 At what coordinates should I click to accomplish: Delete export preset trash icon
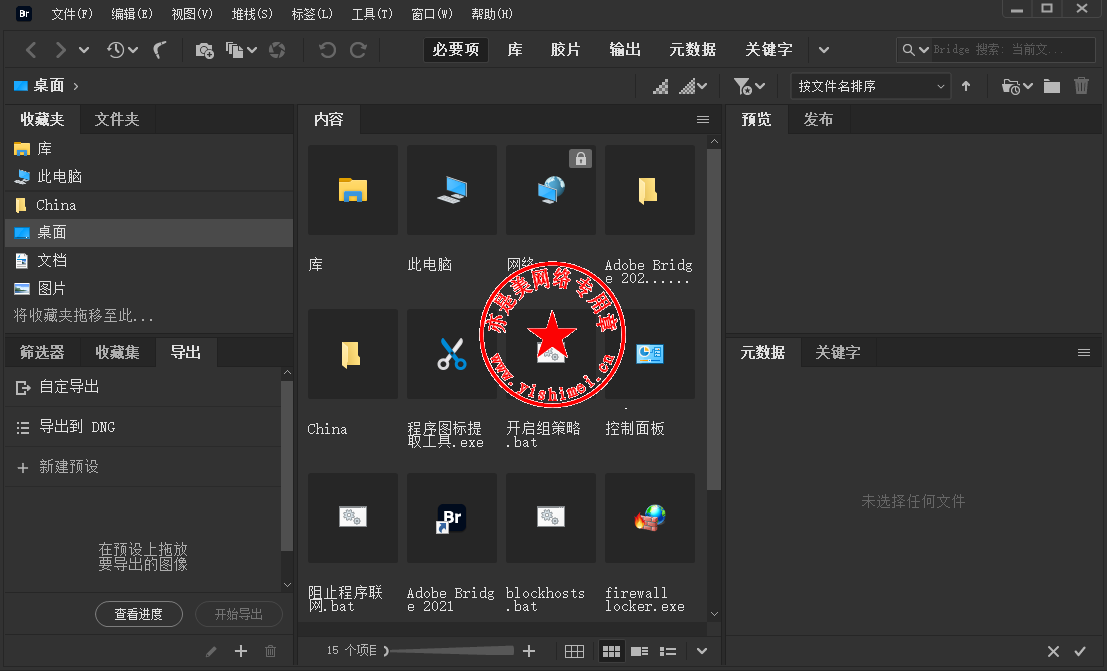click(270, 651)
